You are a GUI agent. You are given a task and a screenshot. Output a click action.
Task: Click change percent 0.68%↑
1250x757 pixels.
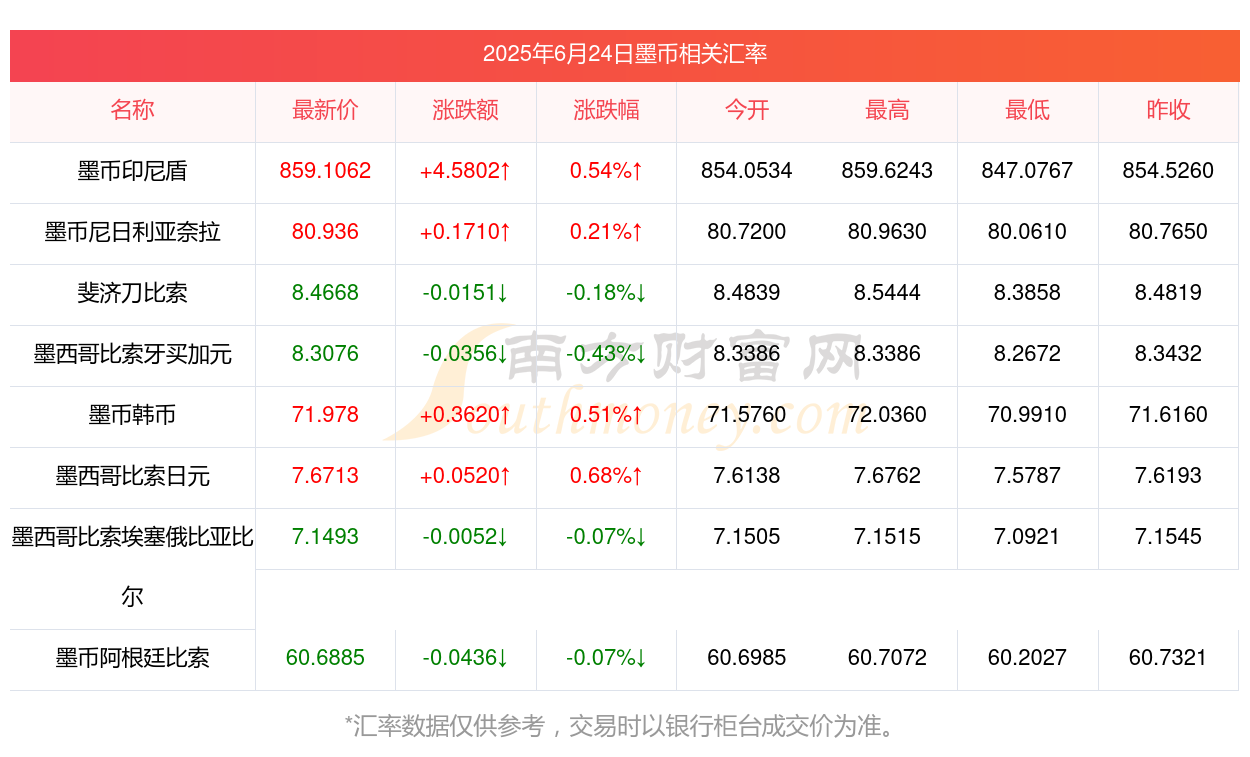pos(606,476)
